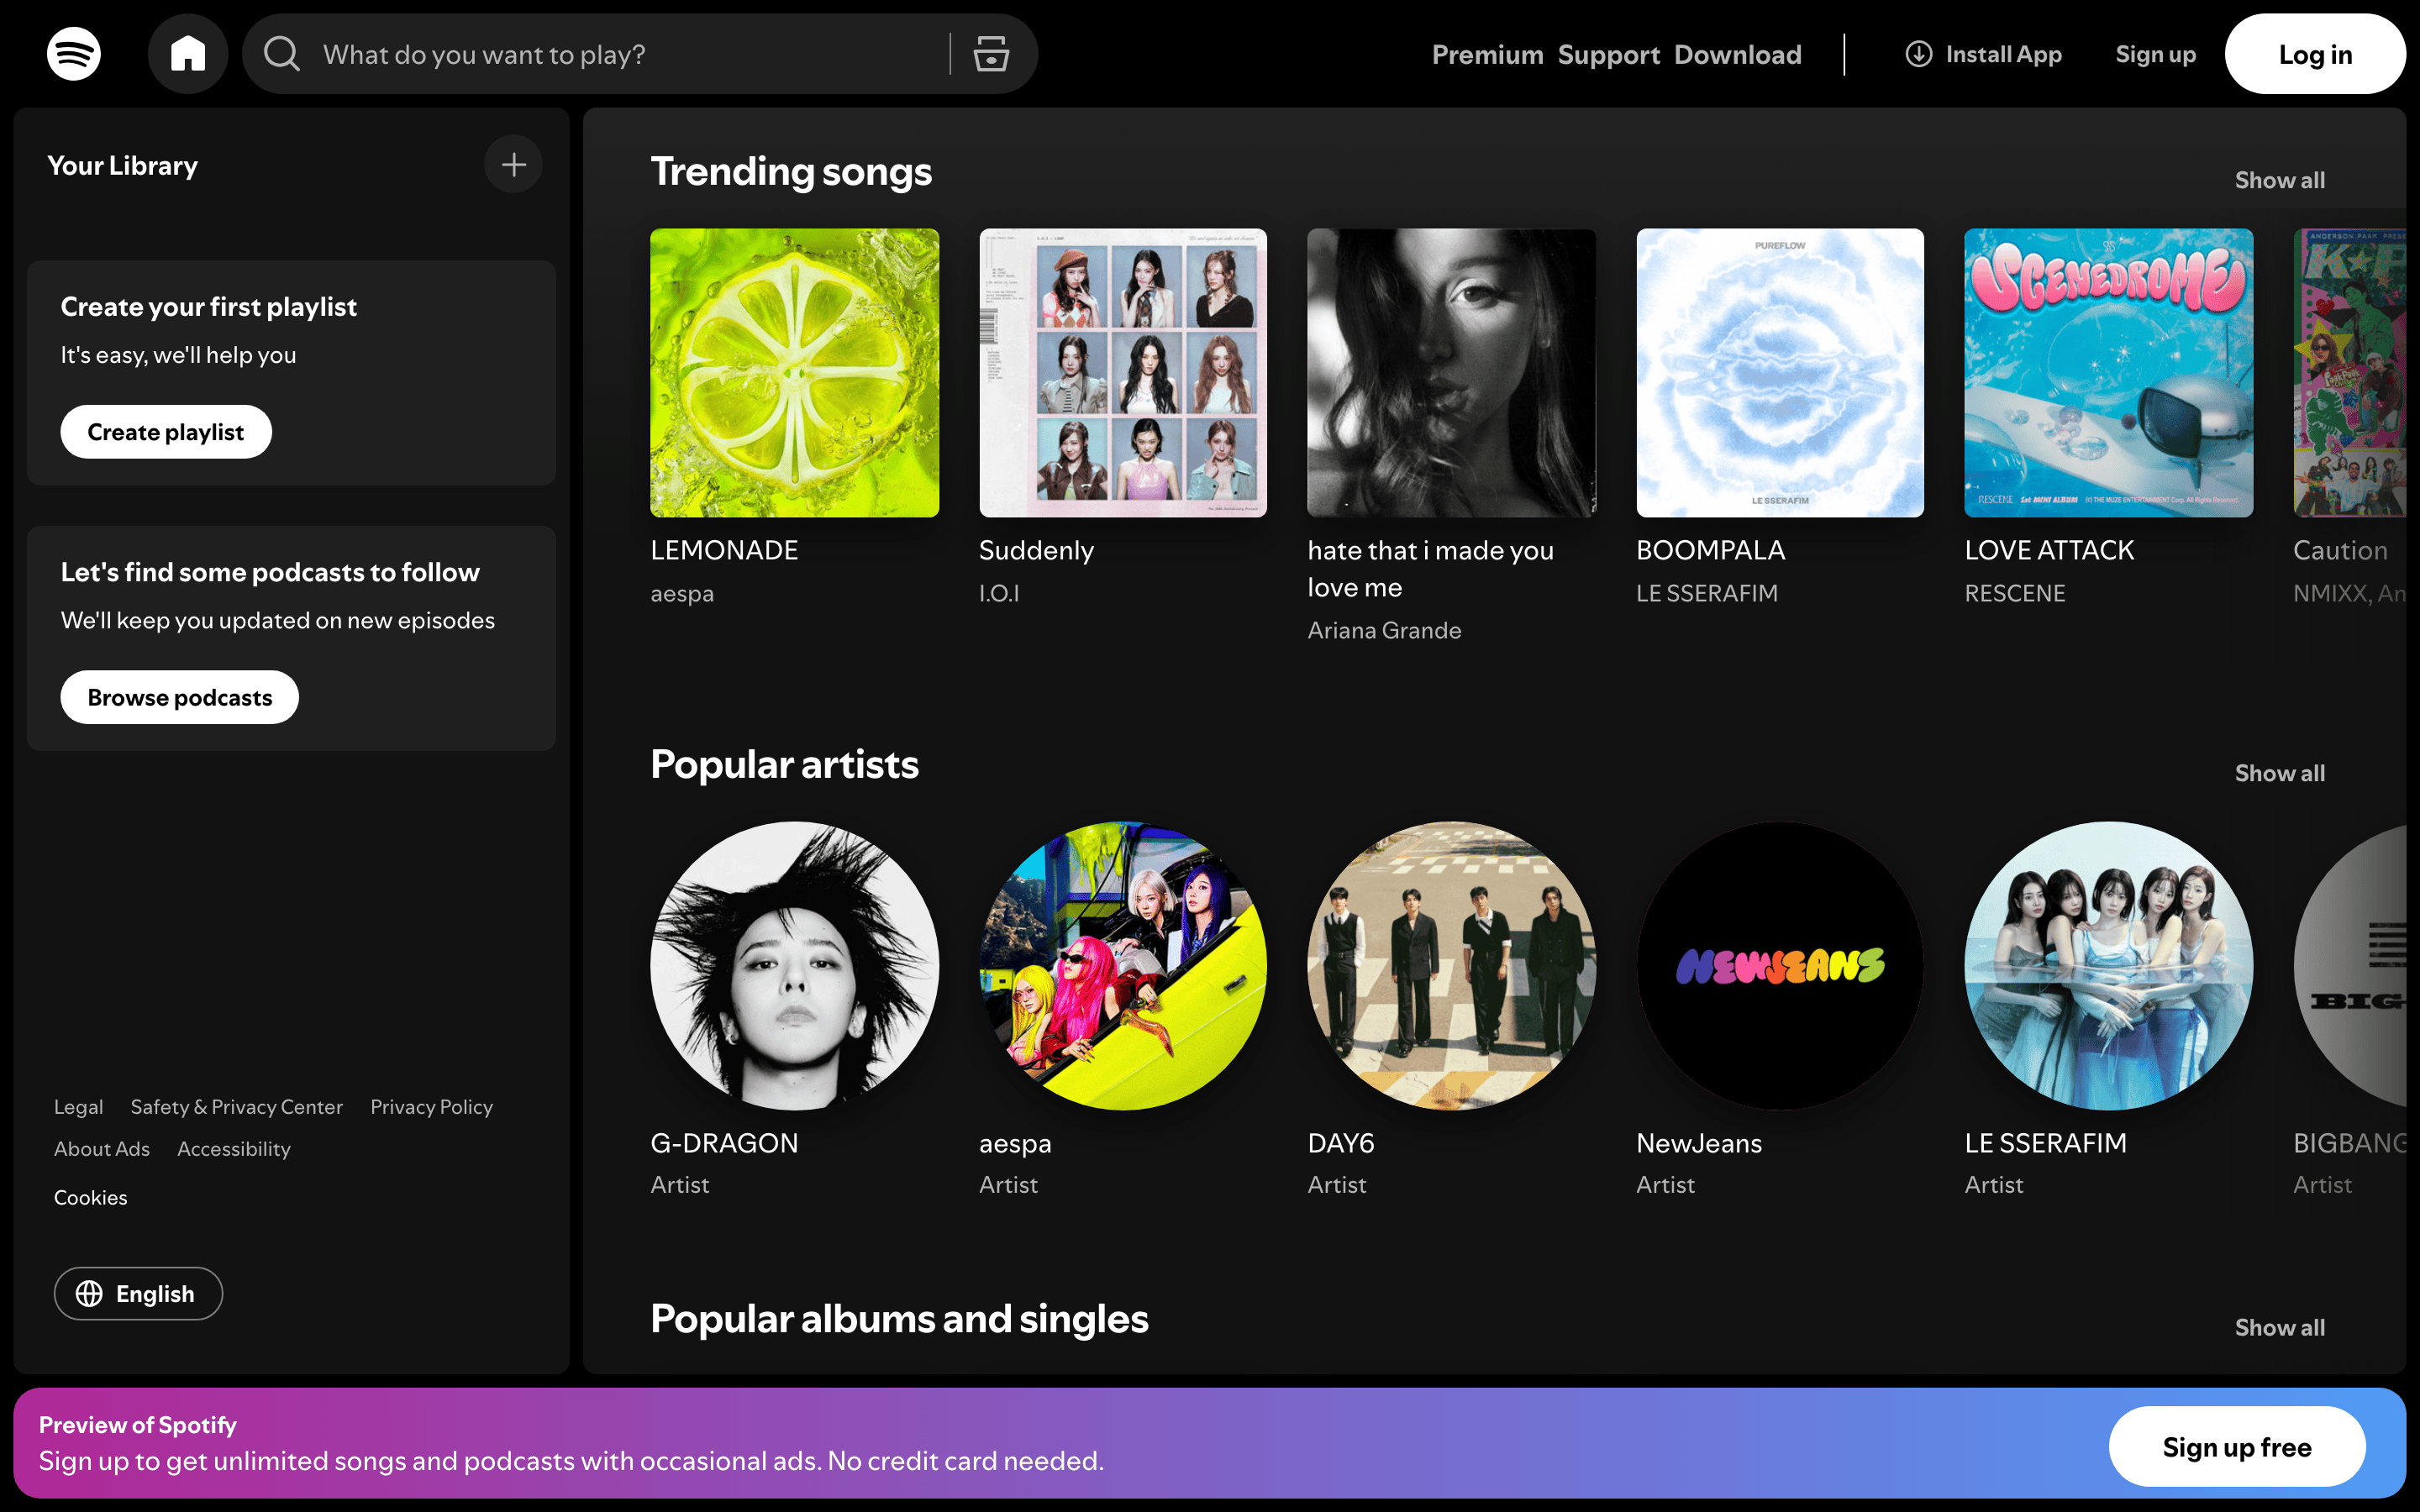Open the BOOMPALA cover art
Viewport: 2420px width, 1512px height.
(1780, 373)
